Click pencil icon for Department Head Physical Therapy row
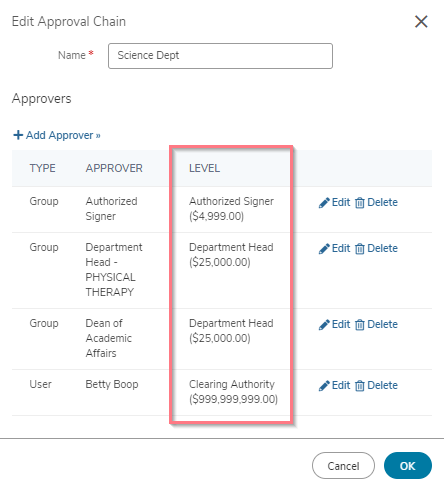Image resolution: width=444 pixels, height=491 pixels. coord(324,249)
